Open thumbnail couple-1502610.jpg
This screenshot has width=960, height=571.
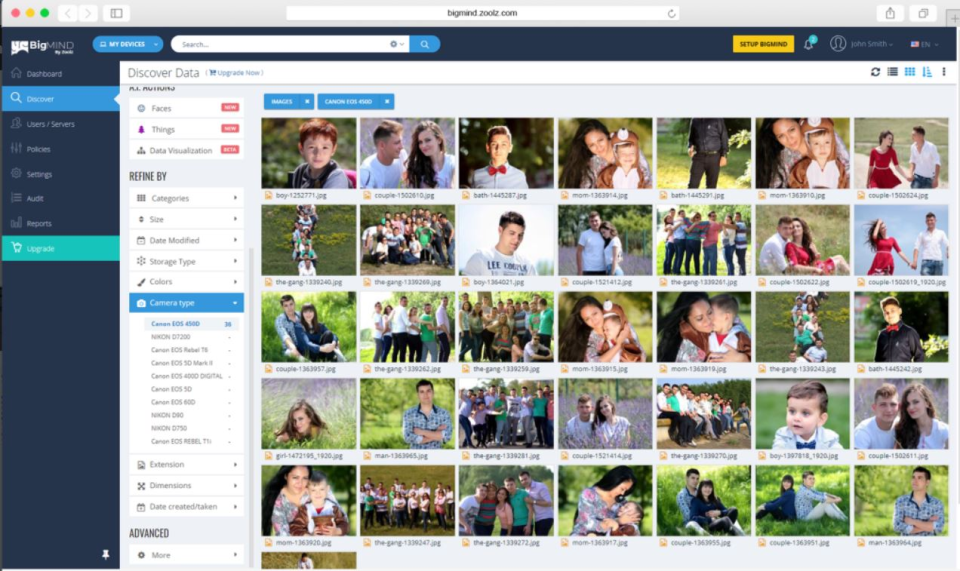[x=407, y=153]
